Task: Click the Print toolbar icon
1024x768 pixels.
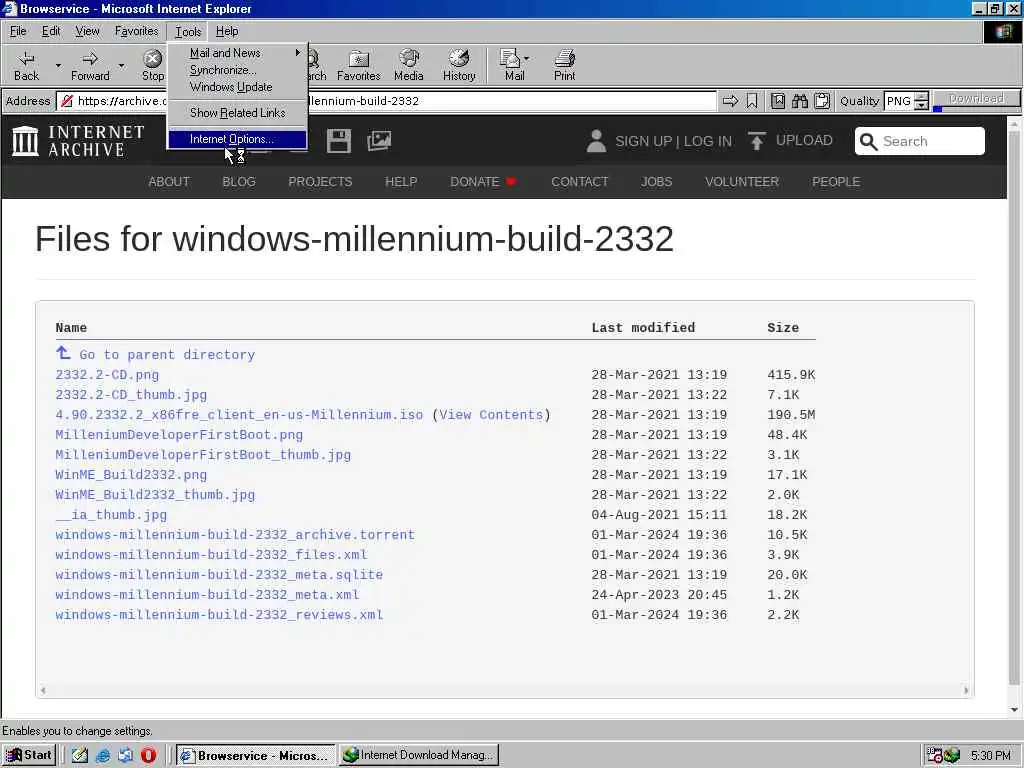Action: (x=564, y=65)
